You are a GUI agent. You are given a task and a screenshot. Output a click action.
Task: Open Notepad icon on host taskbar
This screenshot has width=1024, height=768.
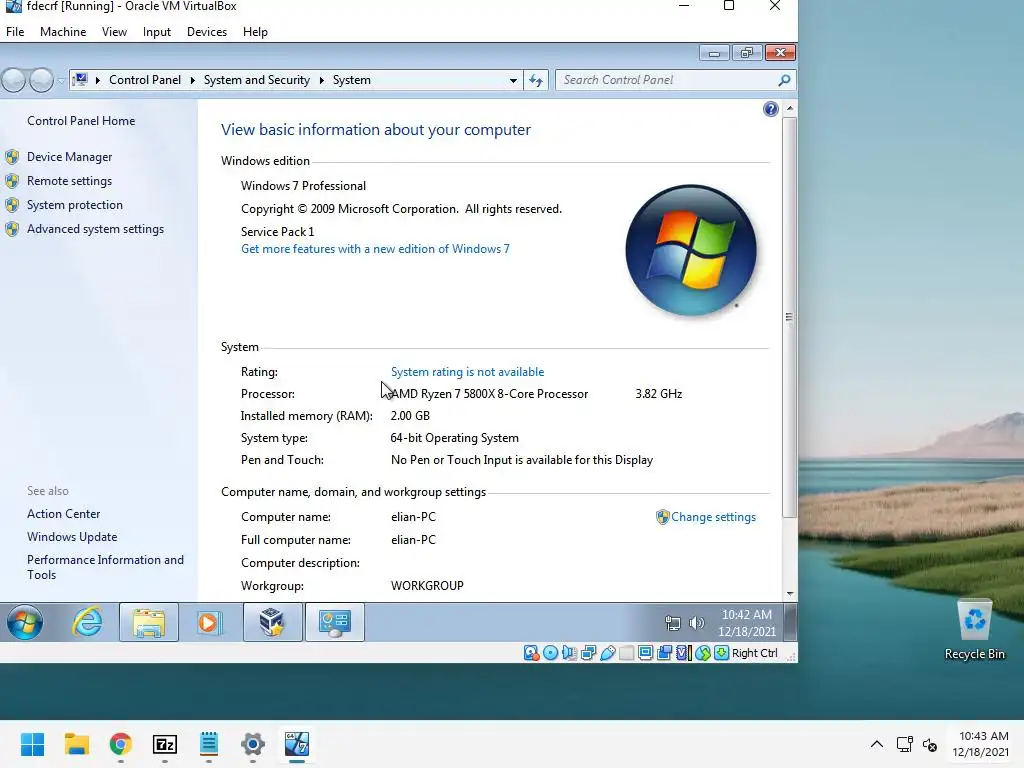[209, 744]
